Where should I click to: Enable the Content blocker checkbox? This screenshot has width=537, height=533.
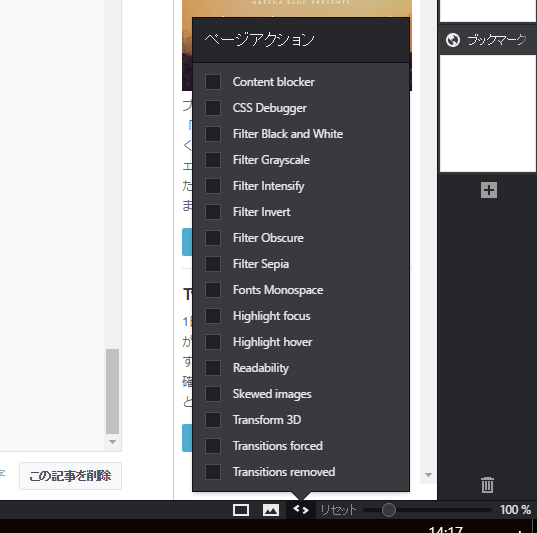tap(213, 82)
